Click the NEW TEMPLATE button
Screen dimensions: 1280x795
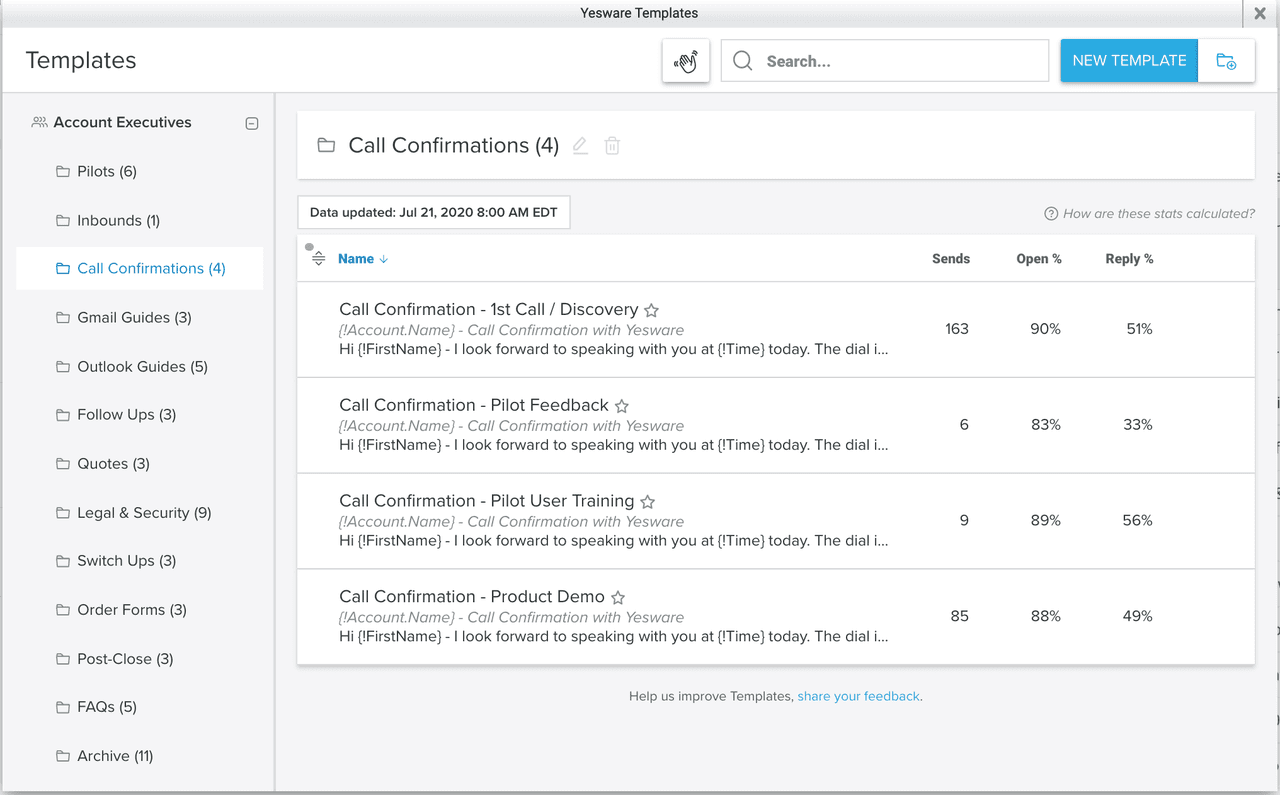click(1128, 60)
